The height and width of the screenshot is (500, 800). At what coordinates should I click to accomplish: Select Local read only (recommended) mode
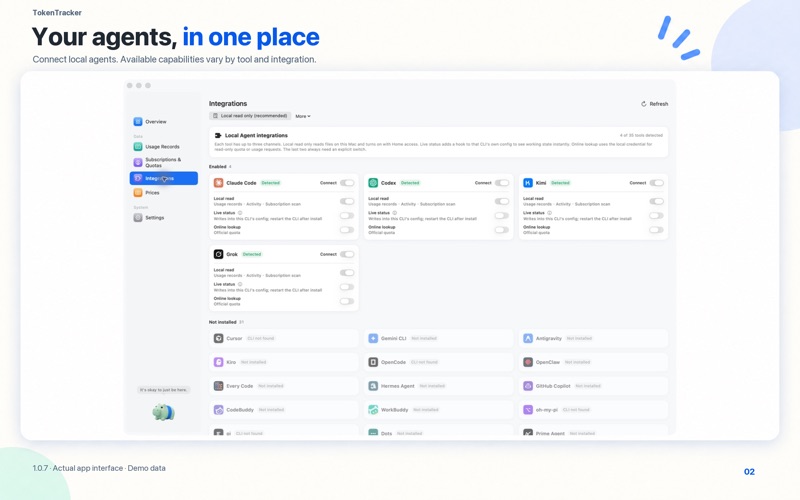[x=250, y=116]
